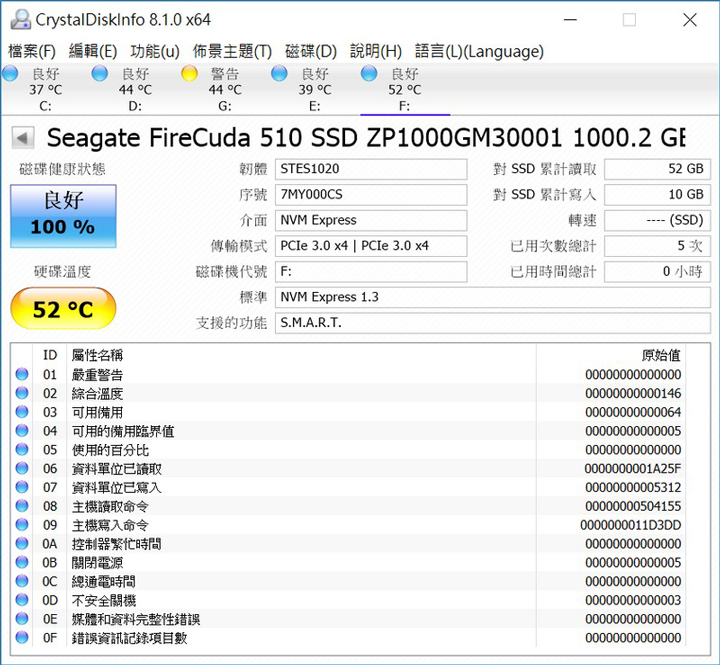Open the 佈景主題(T) menu
The image size is (720, 665).
232,51
